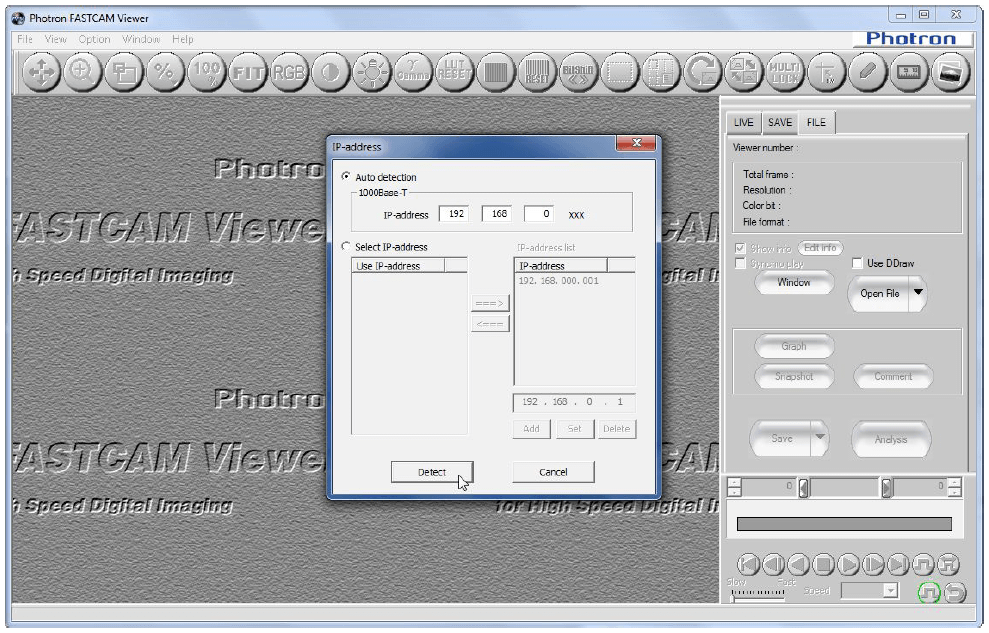The width and height of the screenshot is (989, 633).
Task: Open the File menu
Action: coord(25,39)
